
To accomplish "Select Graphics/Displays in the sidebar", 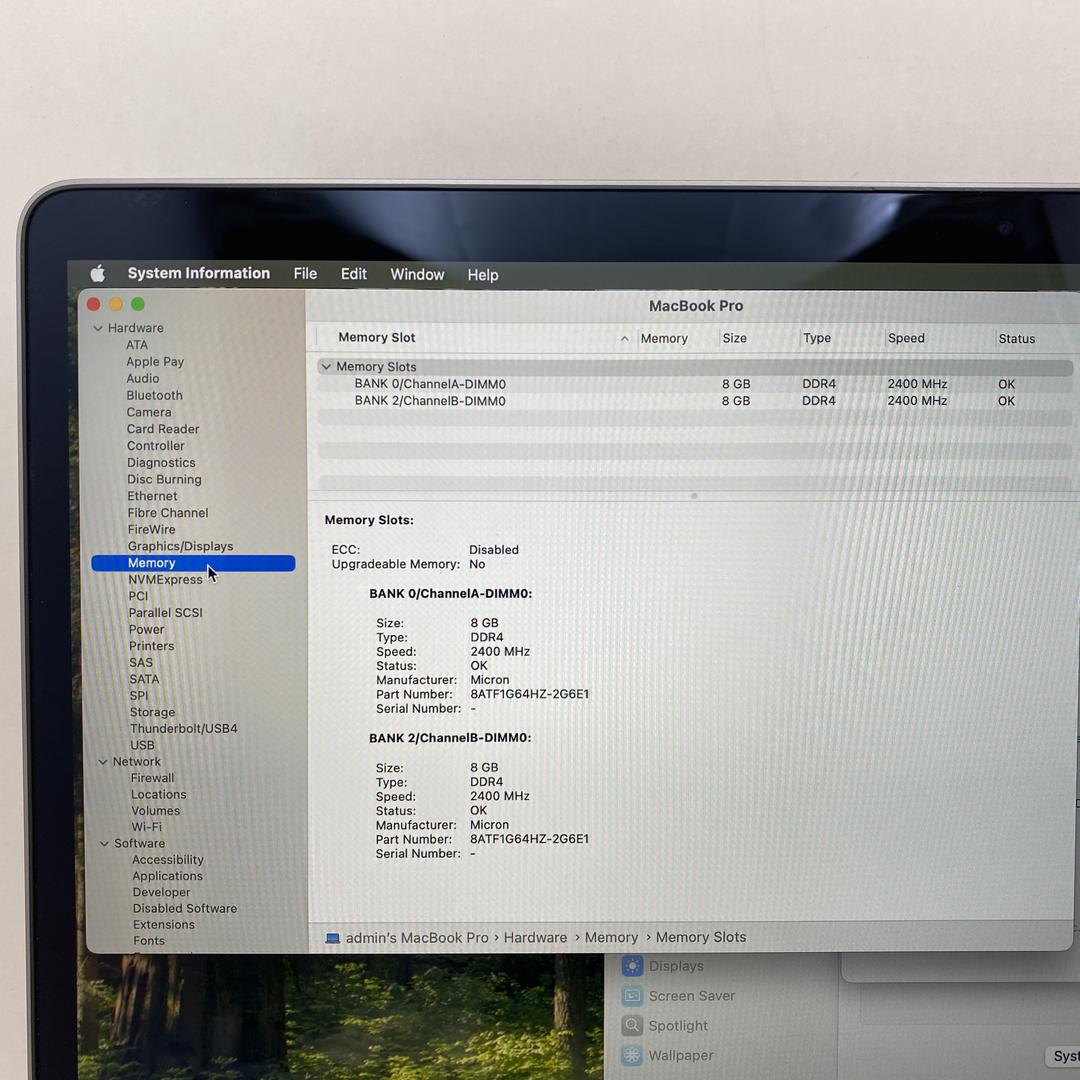I will tap(180, 546).
